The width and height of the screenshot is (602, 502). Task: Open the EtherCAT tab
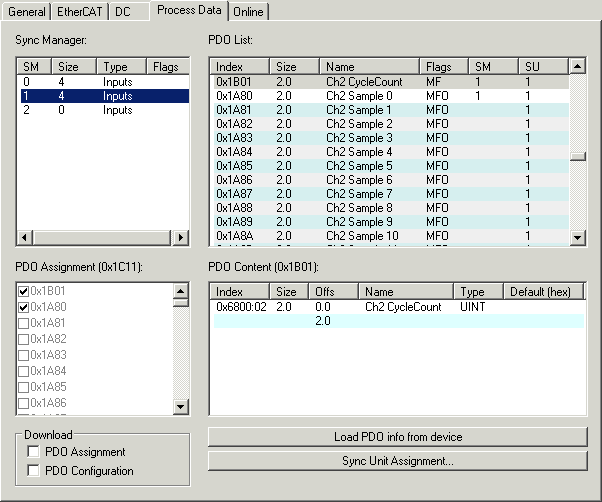point(79,12)
